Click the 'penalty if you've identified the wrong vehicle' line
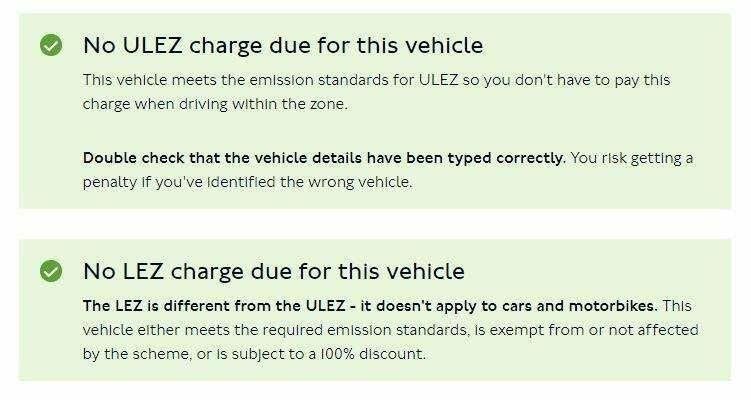This screenshot has width=751, height=400. (x=247, y=183)
